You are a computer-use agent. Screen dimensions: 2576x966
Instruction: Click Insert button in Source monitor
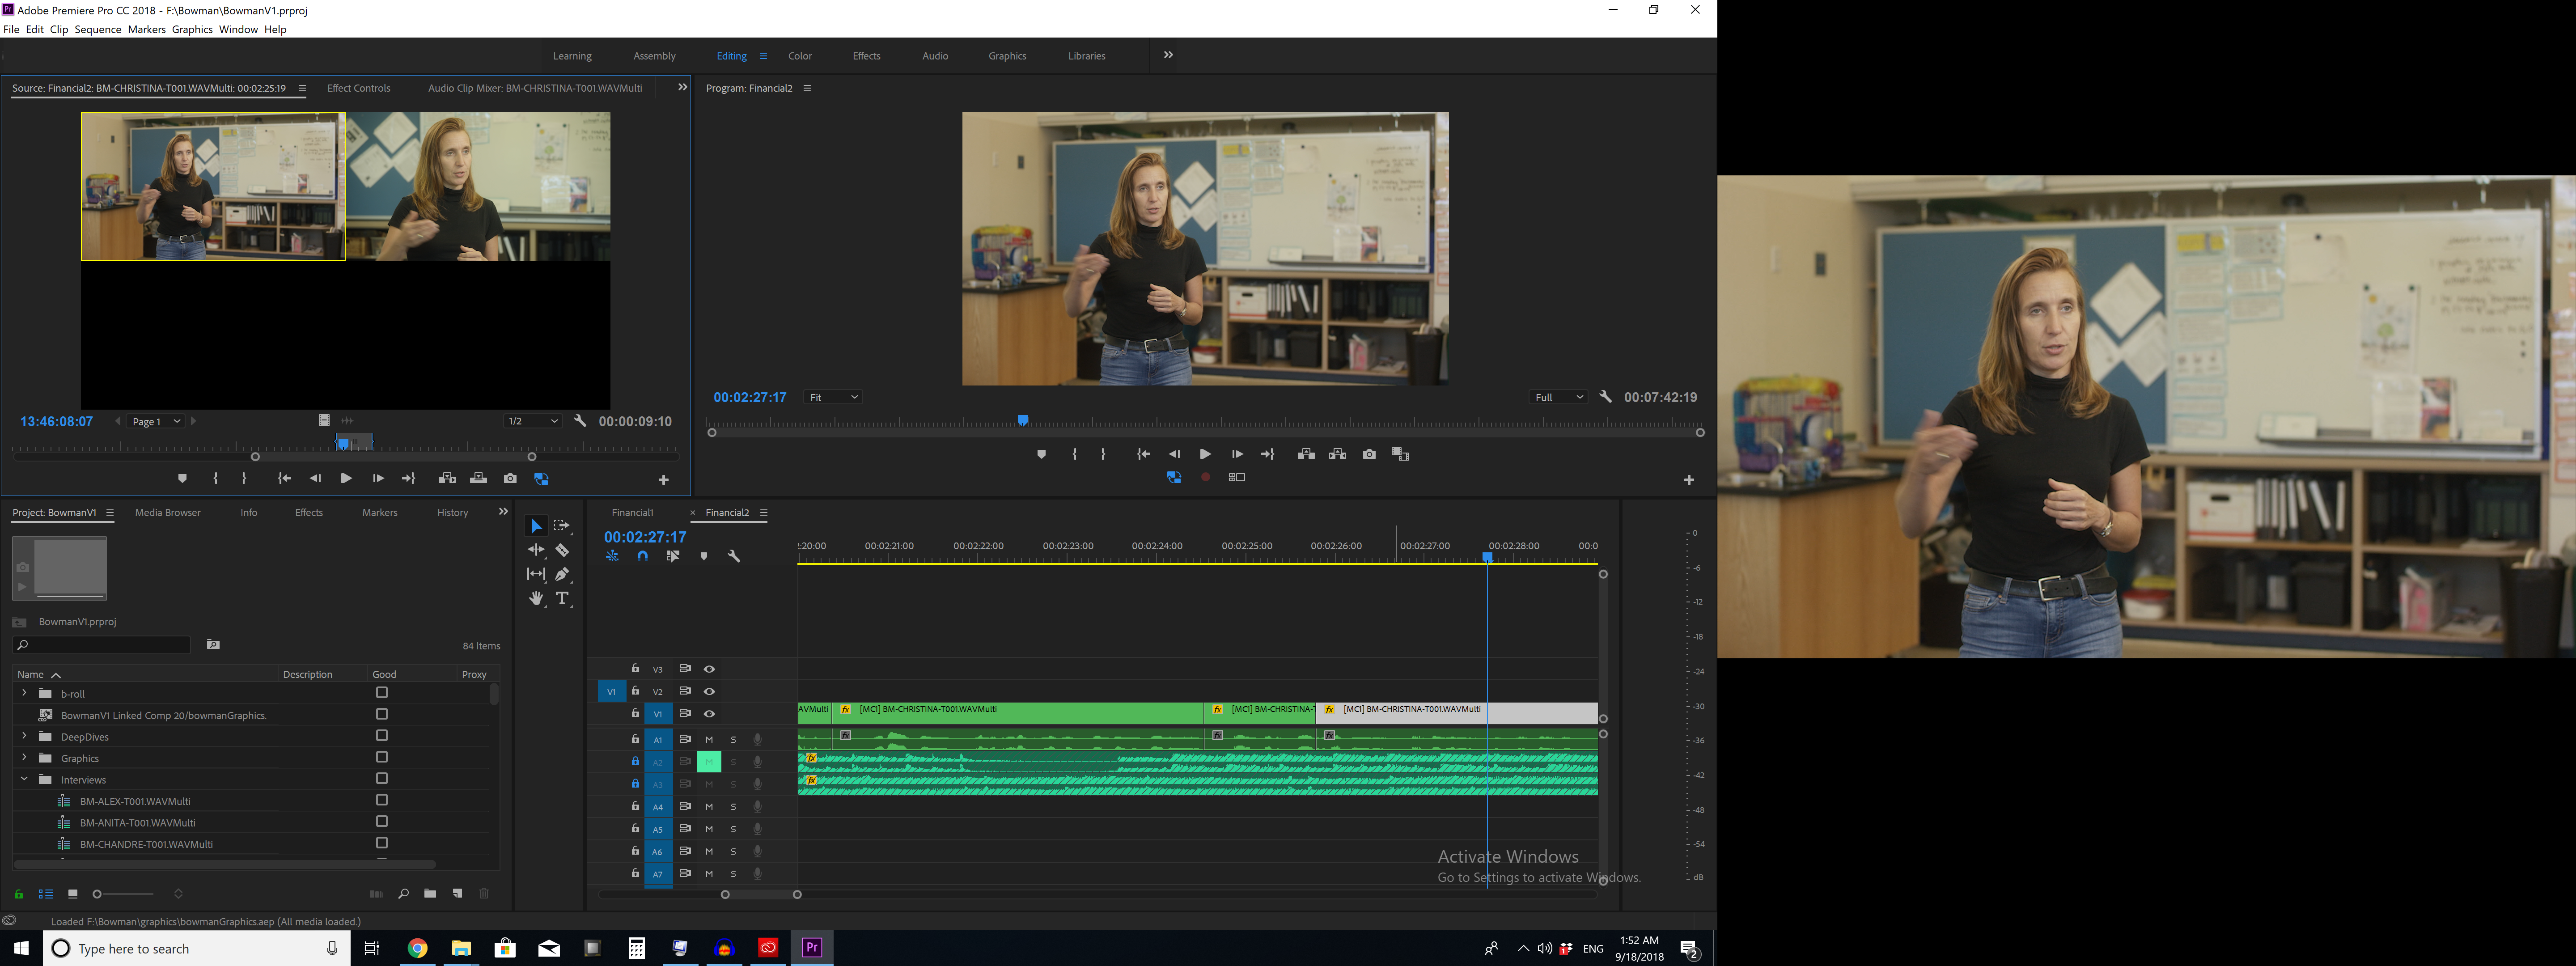pos(447,478)
